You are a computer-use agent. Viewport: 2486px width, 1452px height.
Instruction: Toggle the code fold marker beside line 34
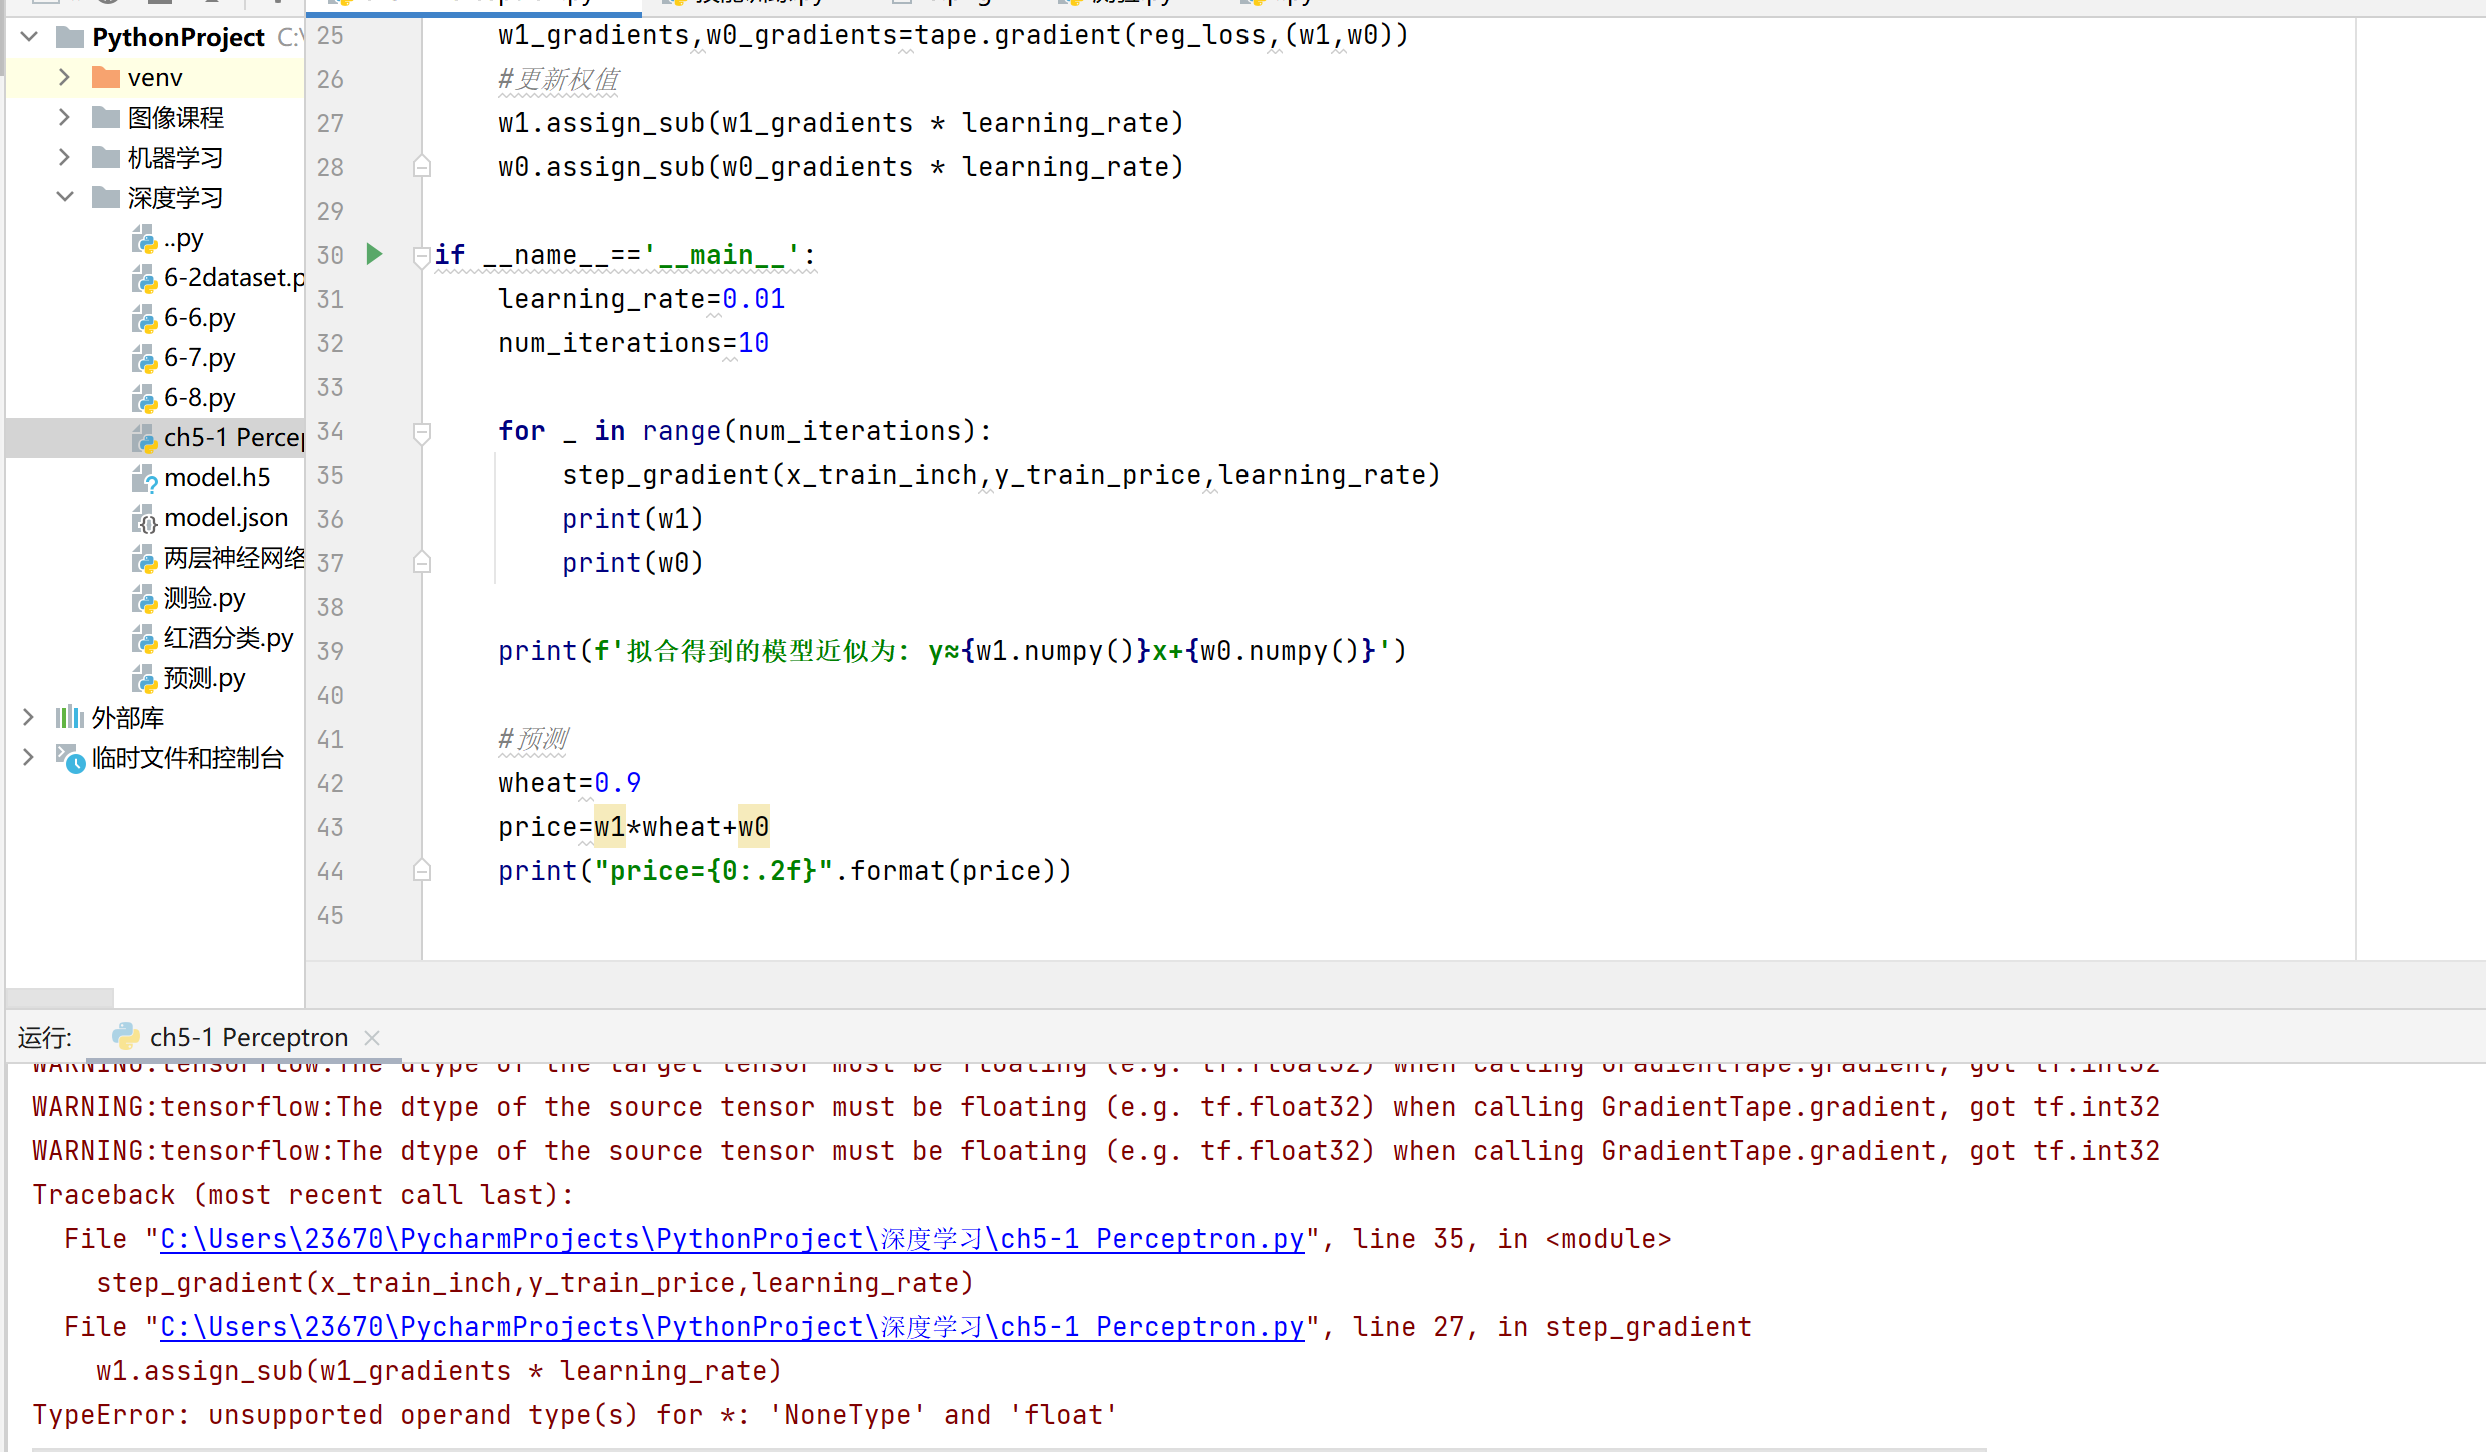point(422,432)
